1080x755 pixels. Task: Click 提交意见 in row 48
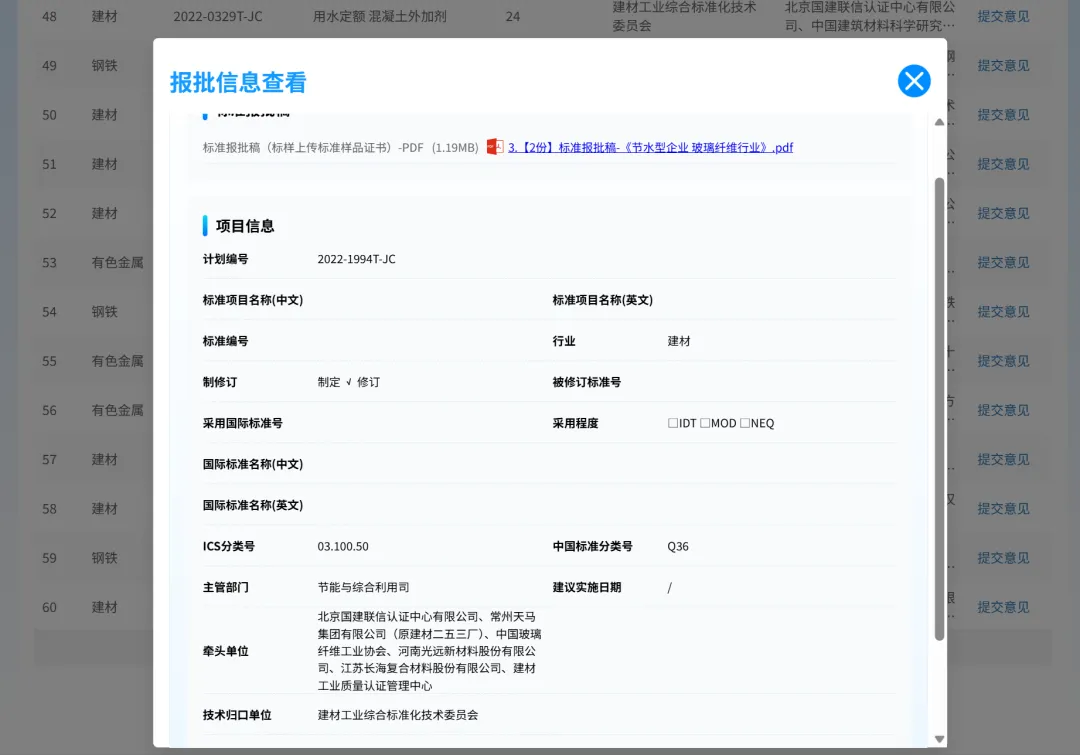click(1003, 17)
